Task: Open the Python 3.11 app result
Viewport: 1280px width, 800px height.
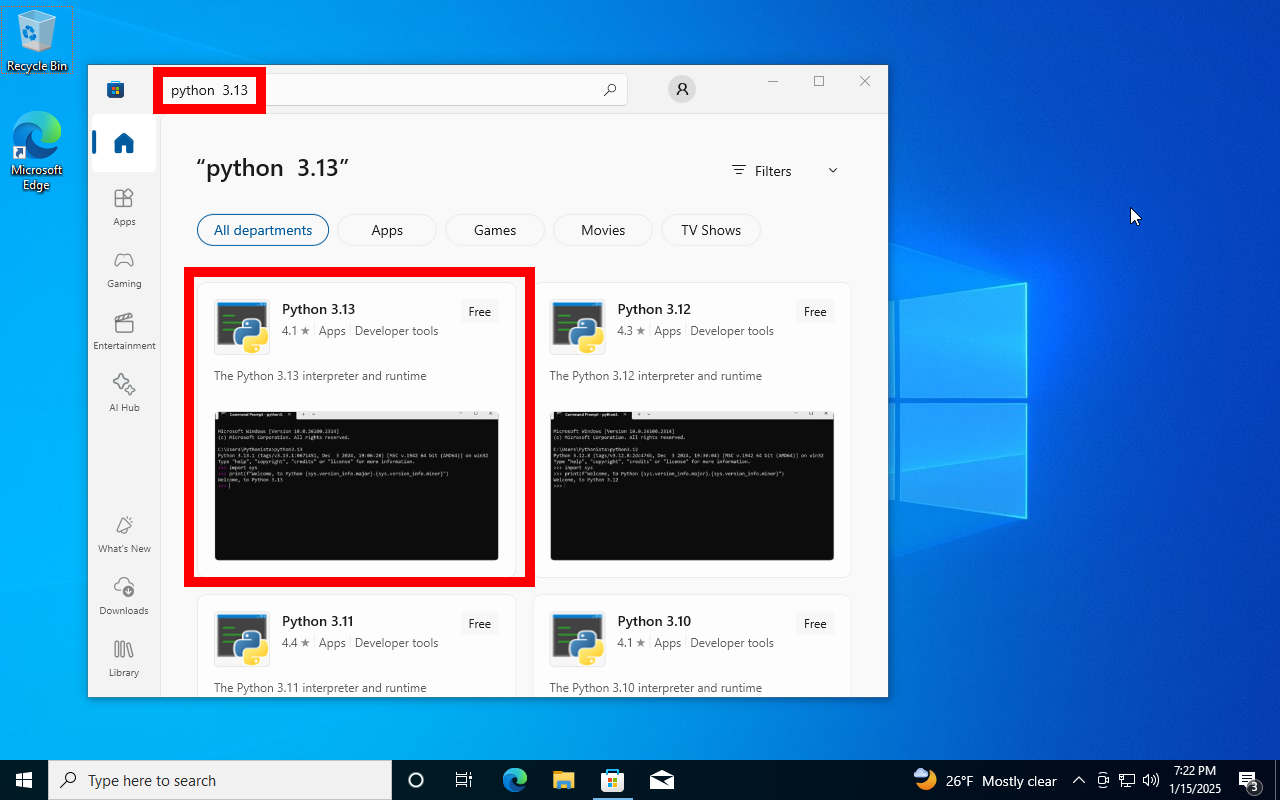Action: pyautogui.click(x=317, y=622)
